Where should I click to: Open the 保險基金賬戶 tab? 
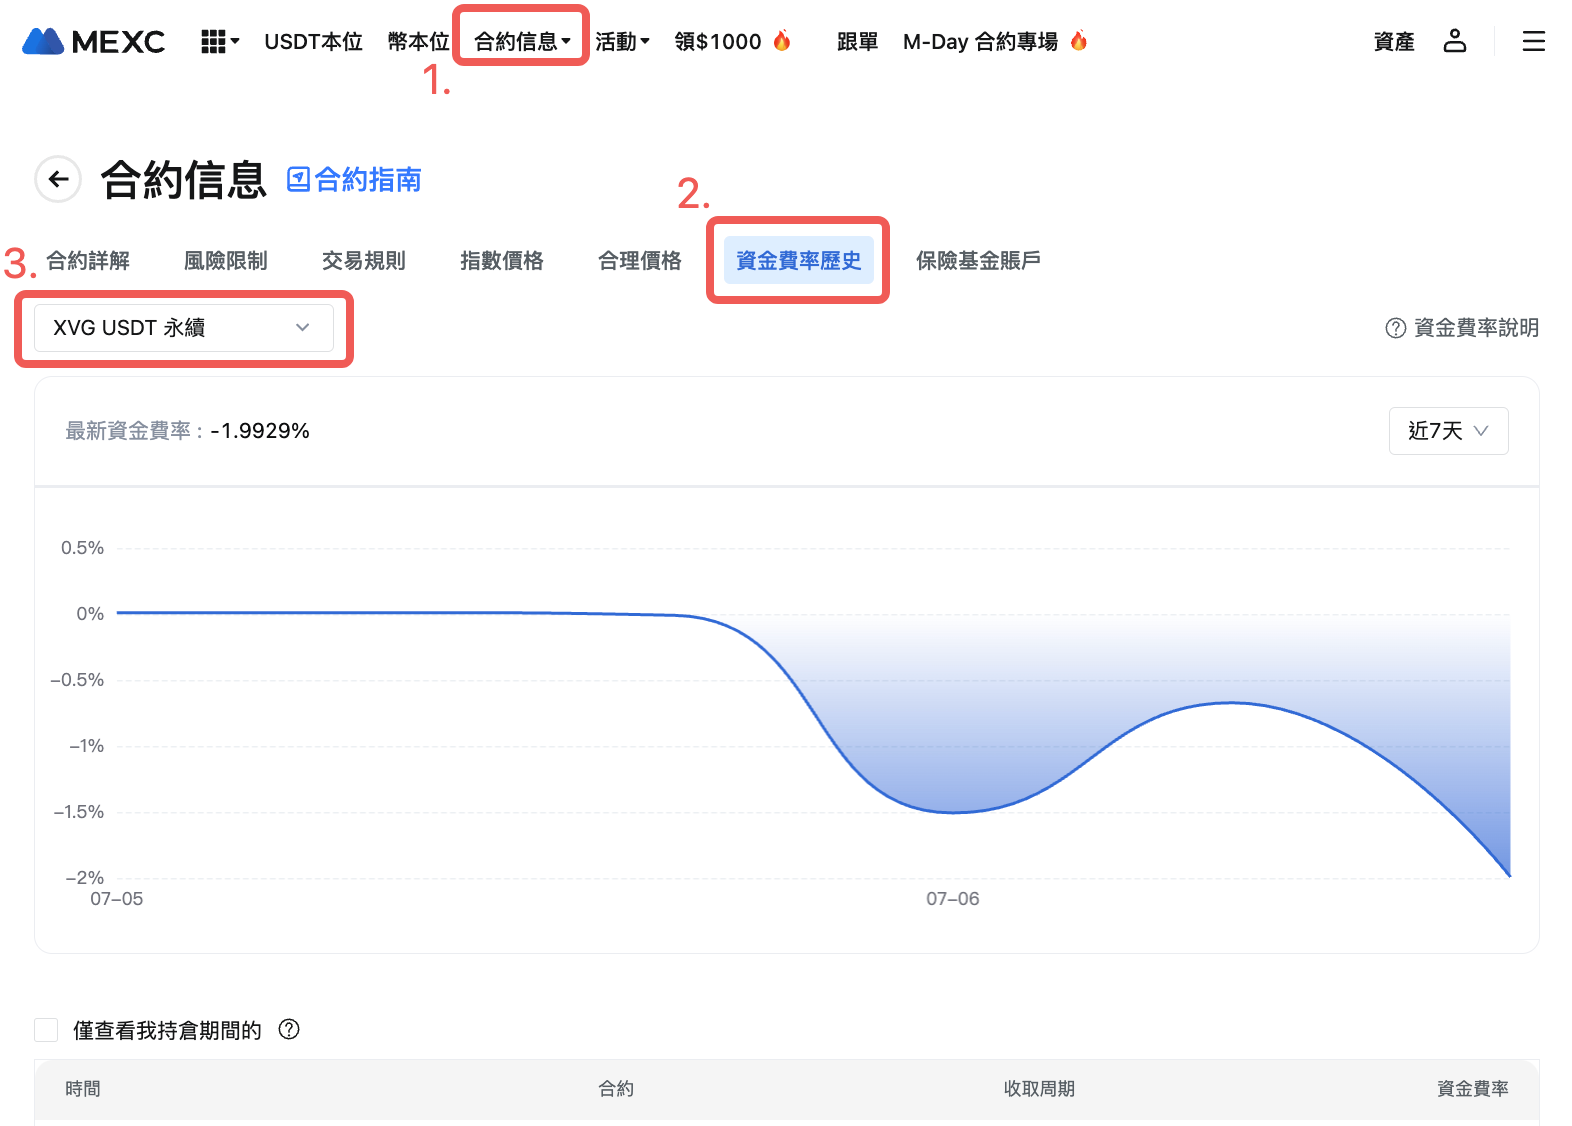tap(977, 260)
